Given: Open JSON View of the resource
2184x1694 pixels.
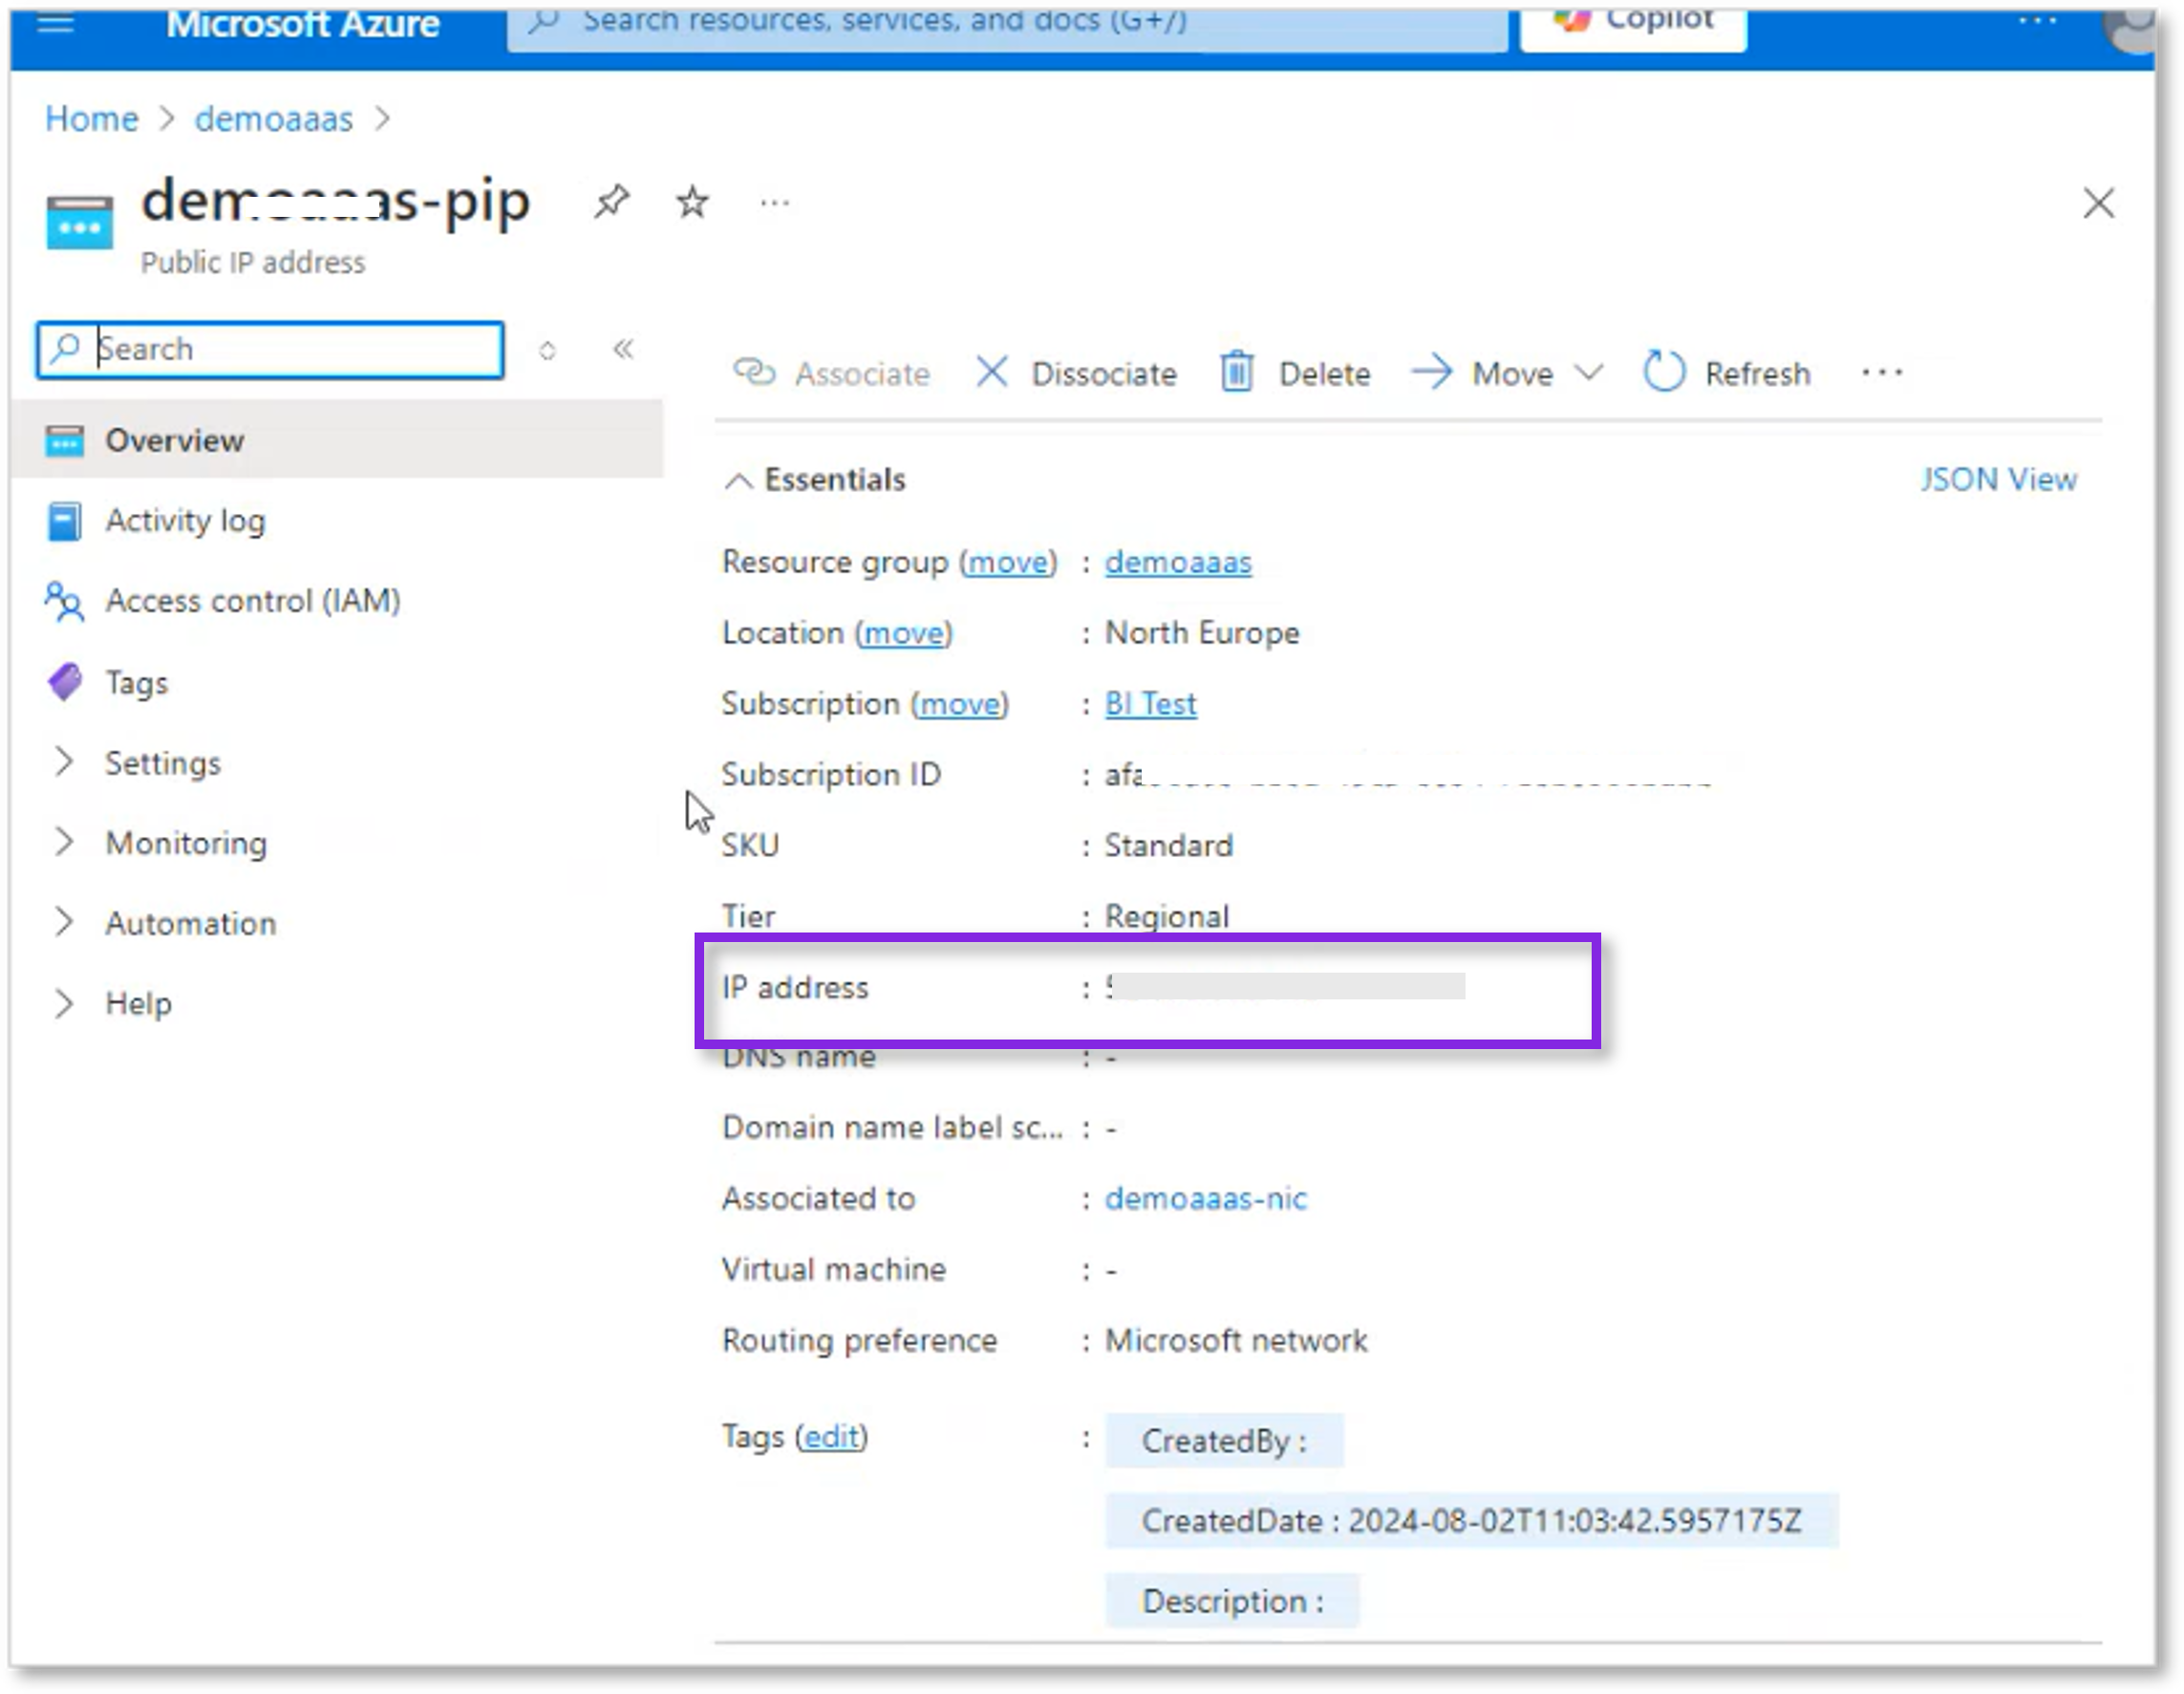Looking at the screenshot, I should click(x=1998, y=479).
